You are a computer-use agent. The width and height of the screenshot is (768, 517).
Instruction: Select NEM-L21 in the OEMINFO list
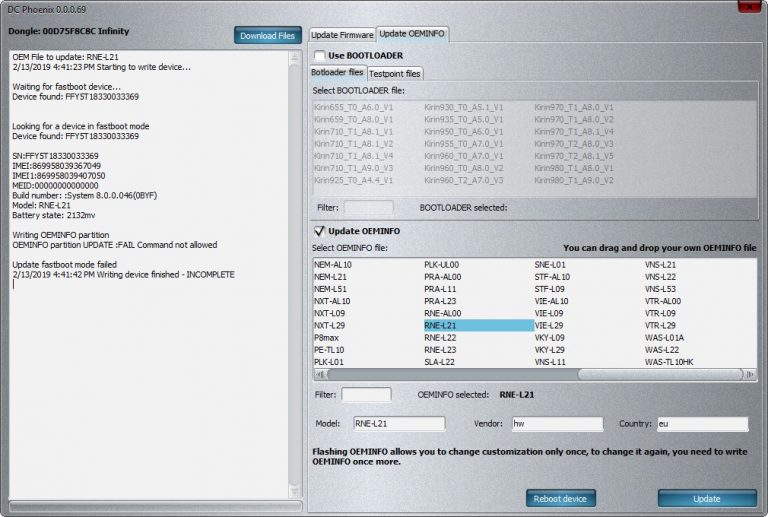330,277
